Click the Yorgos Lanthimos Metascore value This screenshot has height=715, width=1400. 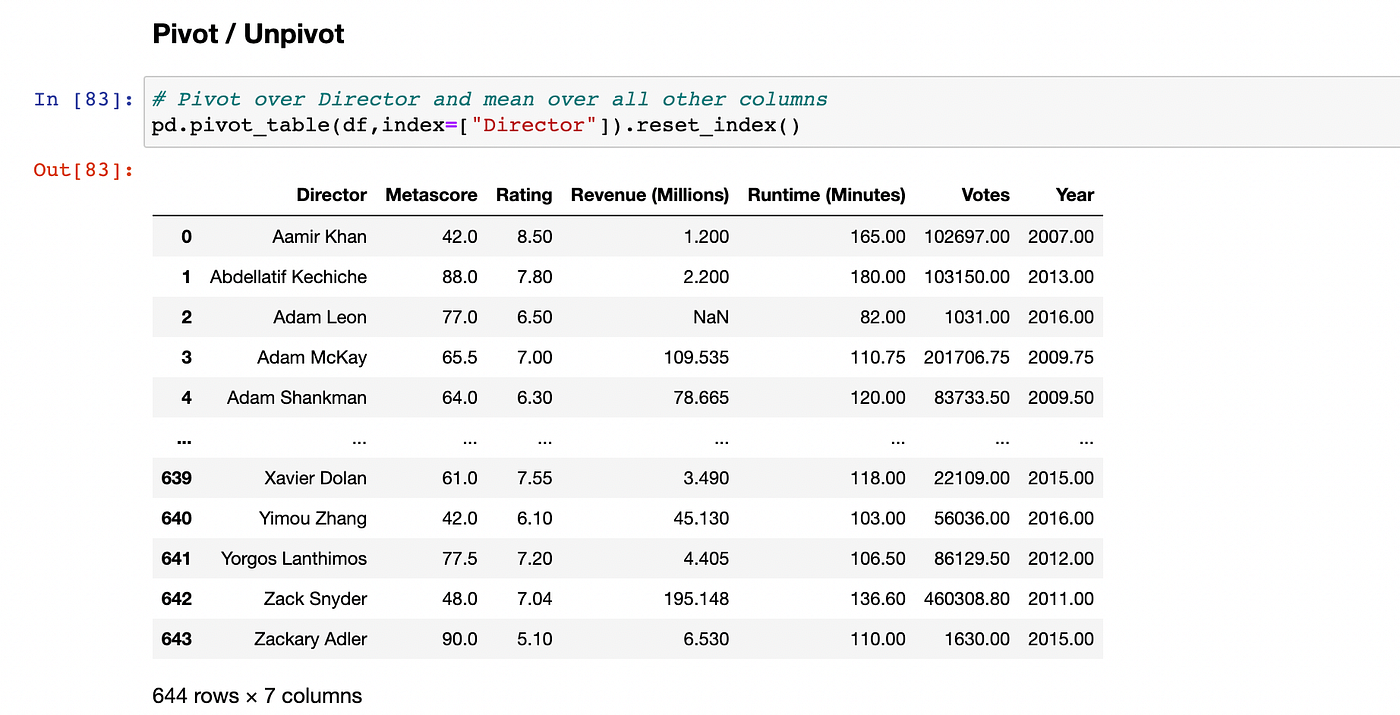click(x=459, y=559)
